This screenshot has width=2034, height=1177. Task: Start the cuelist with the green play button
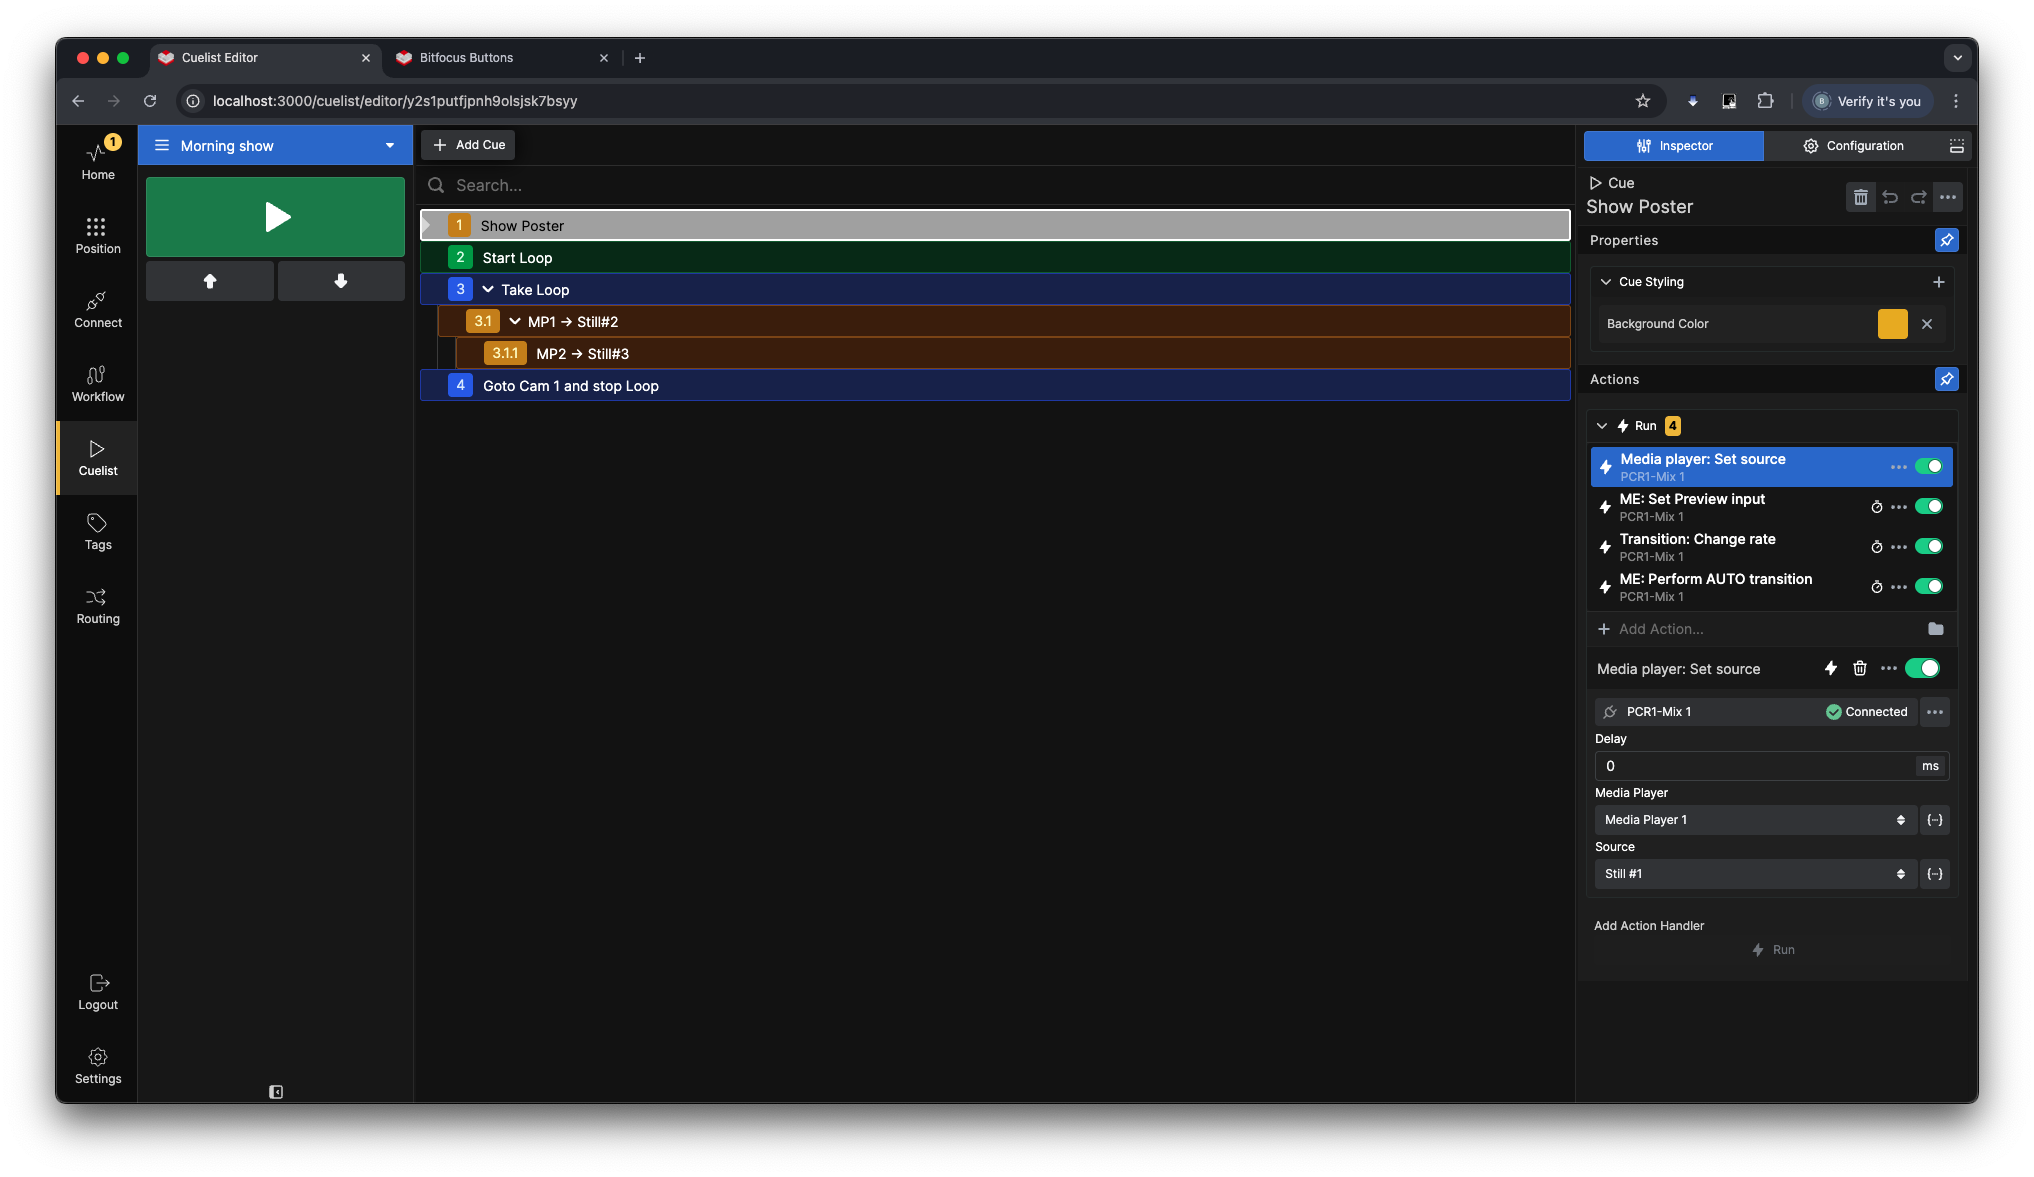pyautogui.click(x=275, y=217)
